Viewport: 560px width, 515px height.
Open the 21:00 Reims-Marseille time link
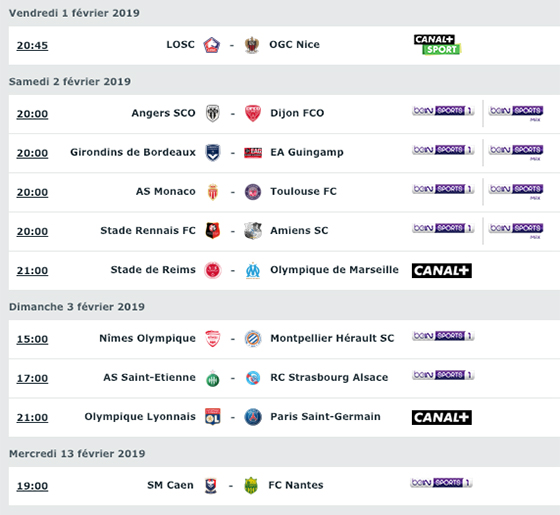tap(32, 271)
